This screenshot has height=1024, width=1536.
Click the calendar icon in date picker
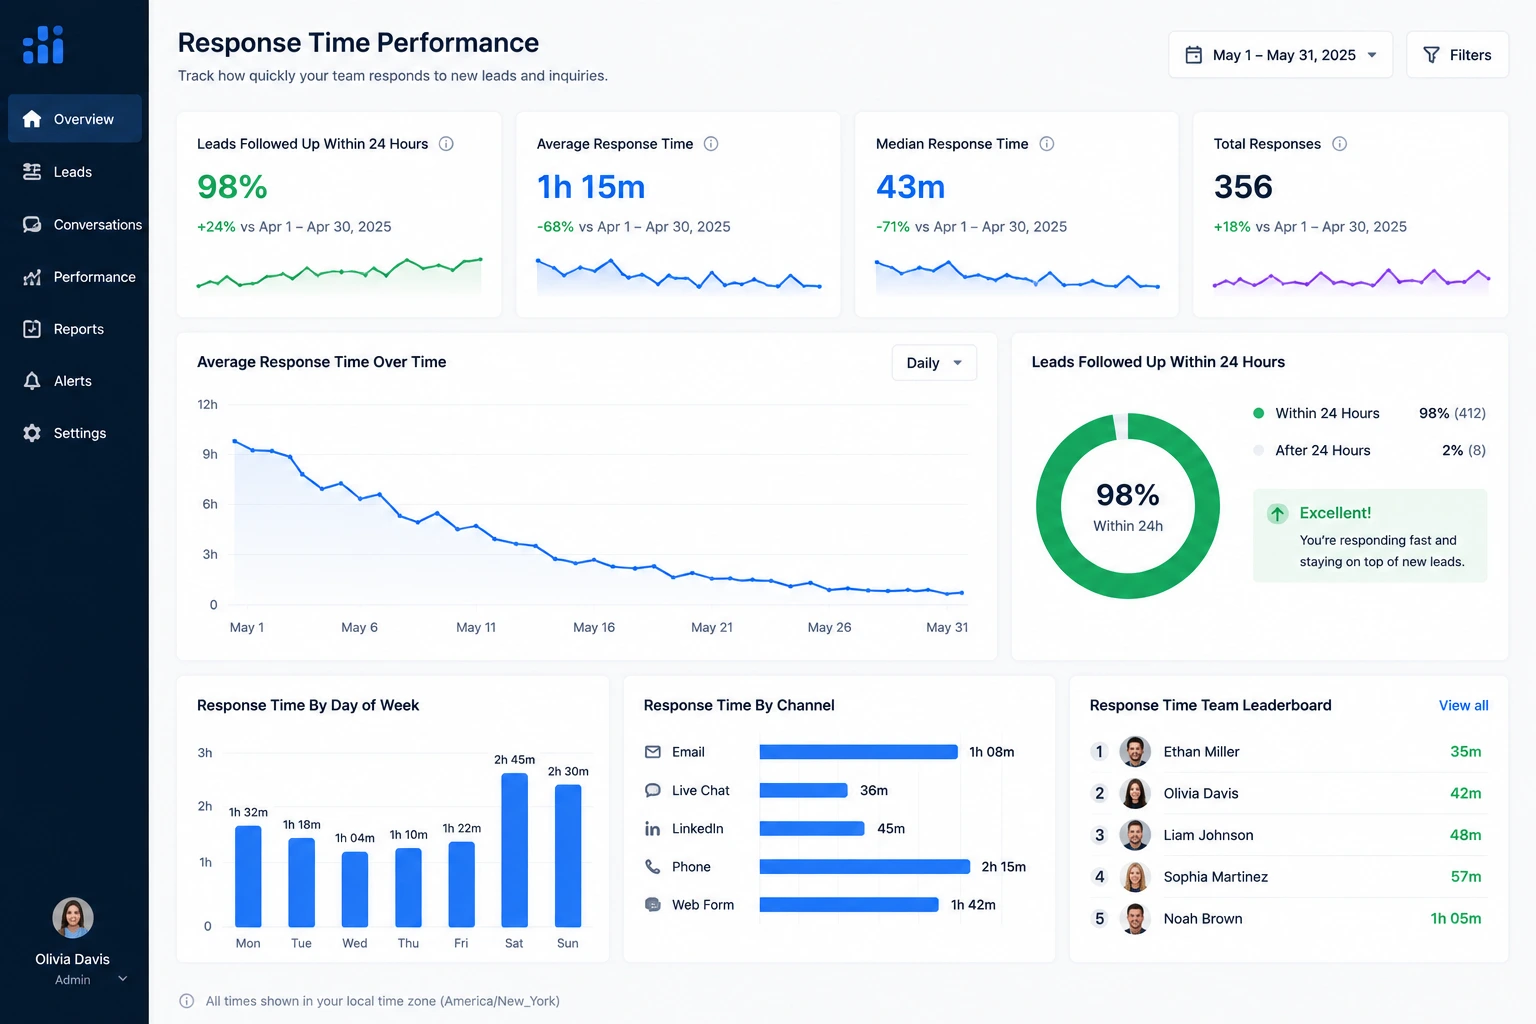[1193, 55]
